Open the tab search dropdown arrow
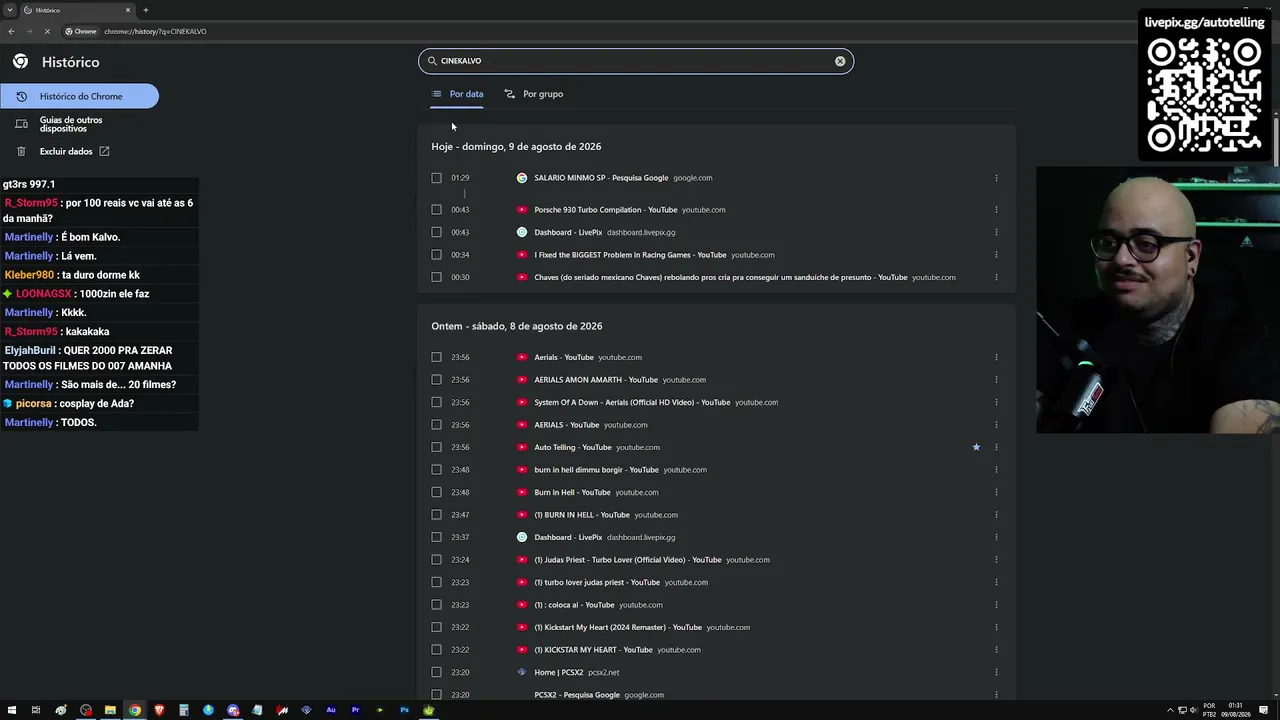This screenshot has width=1280, height=720. tap(10, 10)
